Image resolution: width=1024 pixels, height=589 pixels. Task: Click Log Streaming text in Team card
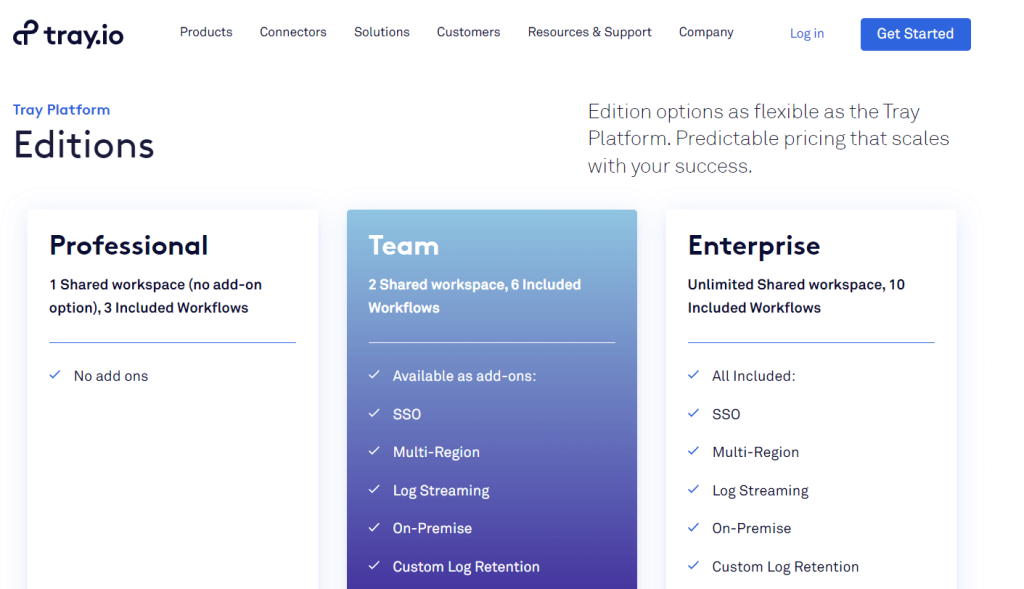pyautogui.click(x=441, y=491)
